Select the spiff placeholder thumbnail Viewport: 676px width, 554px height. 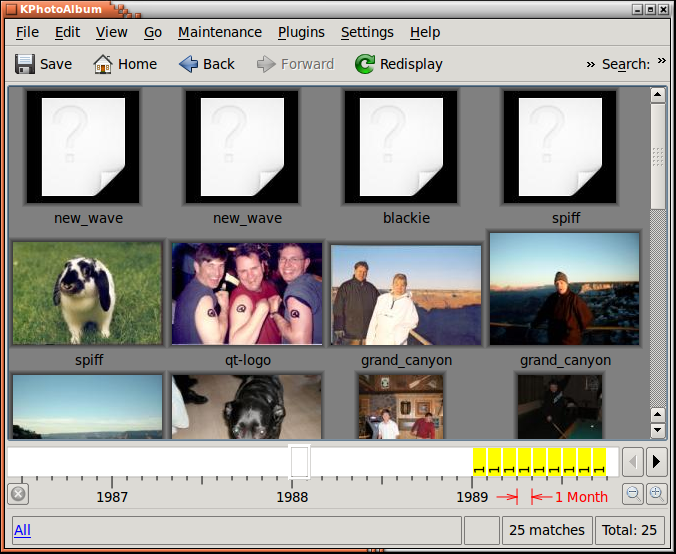click(560, 147)
